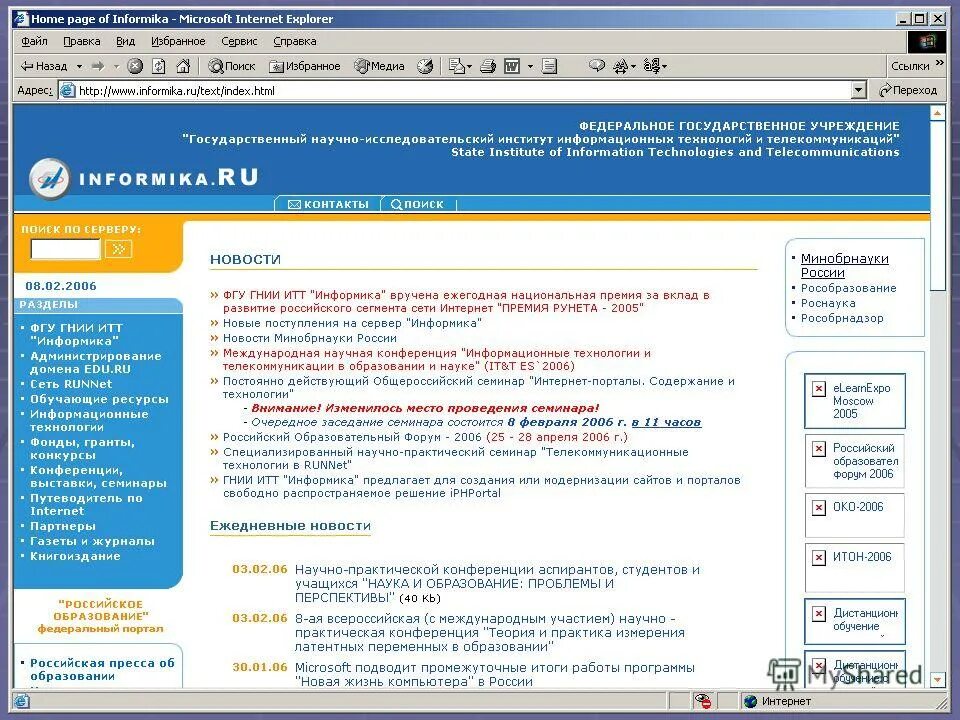Click the Переход go button
Viewport: 960px width, 720px height.
907,91
